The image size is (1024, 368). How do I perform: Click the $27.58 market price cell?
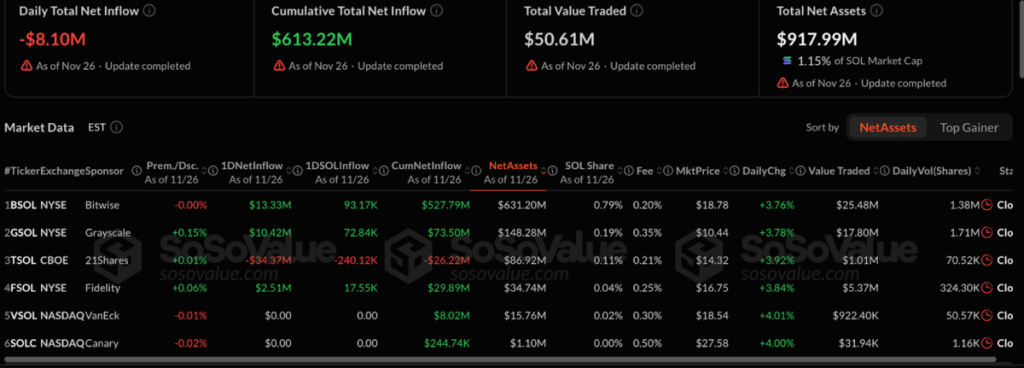712,343
